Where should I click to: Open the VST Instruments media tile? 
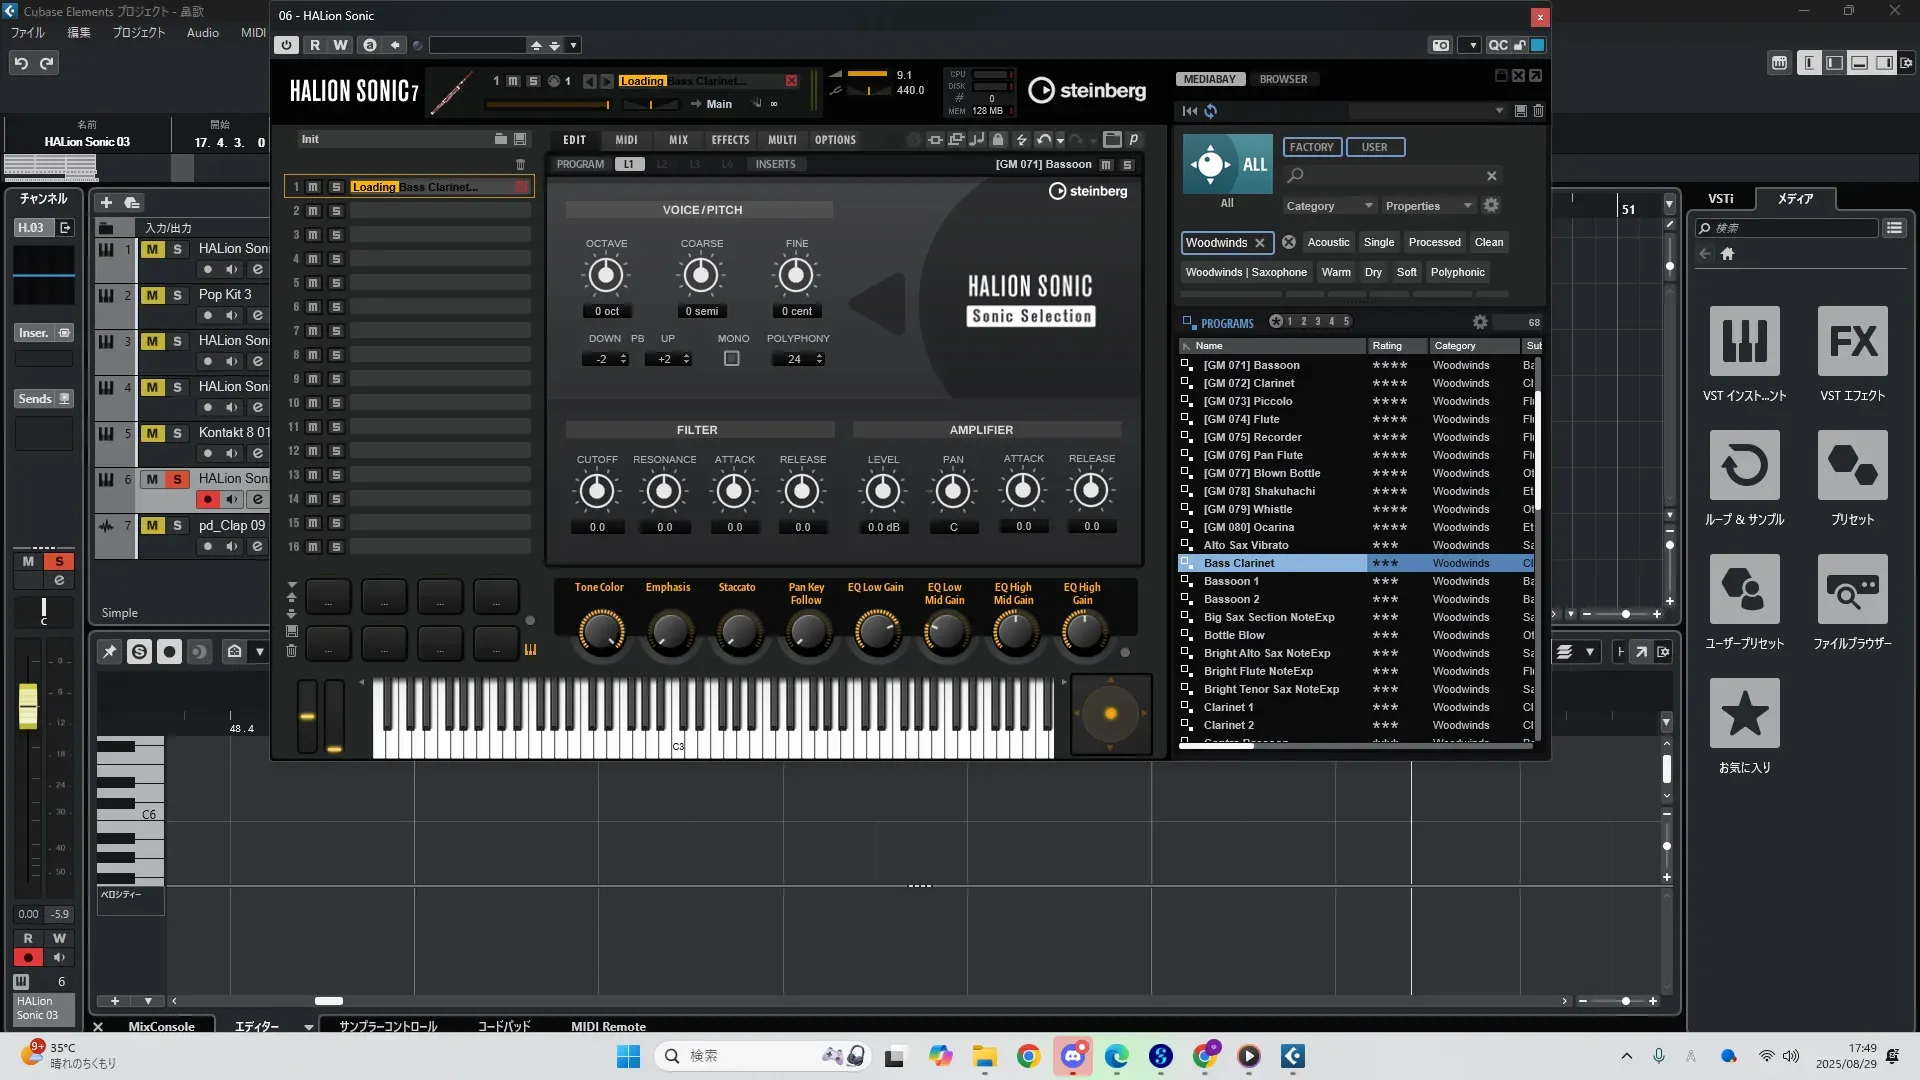click(1744, 342)
